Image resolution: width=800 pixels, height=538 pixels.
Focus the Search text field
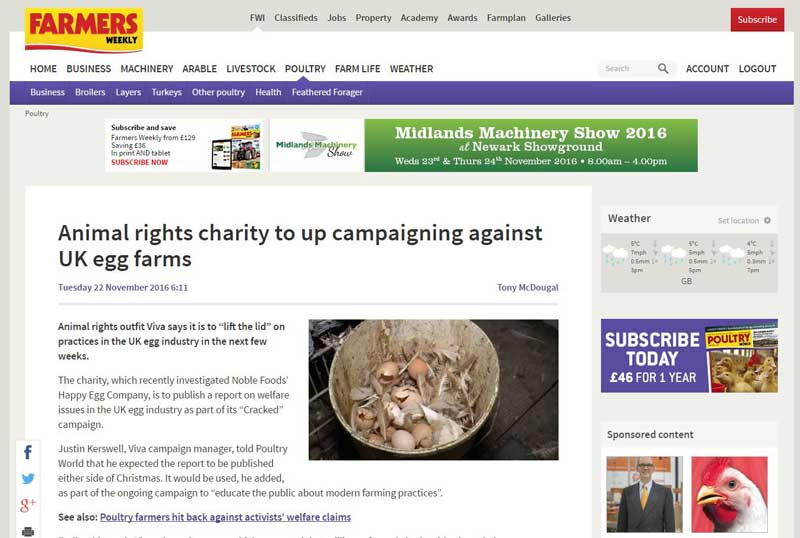(628, 68)
